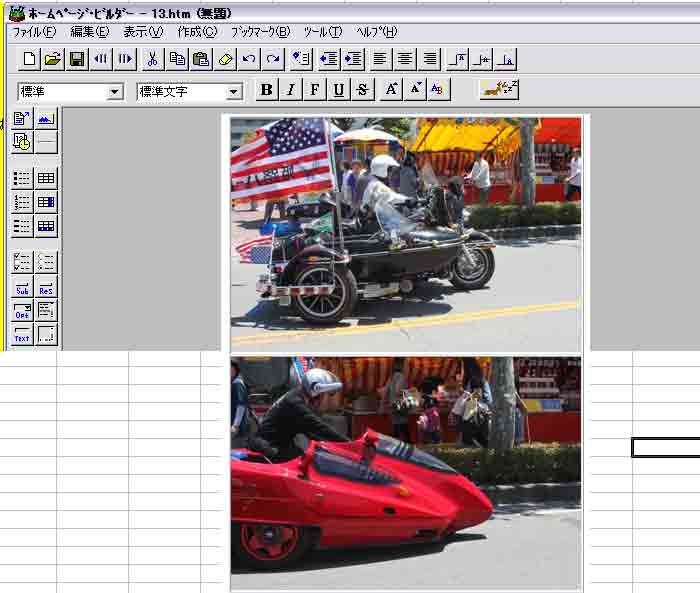Toggle Bold formatting
Viewport: 700px width, 593px height.
point(266,90)
